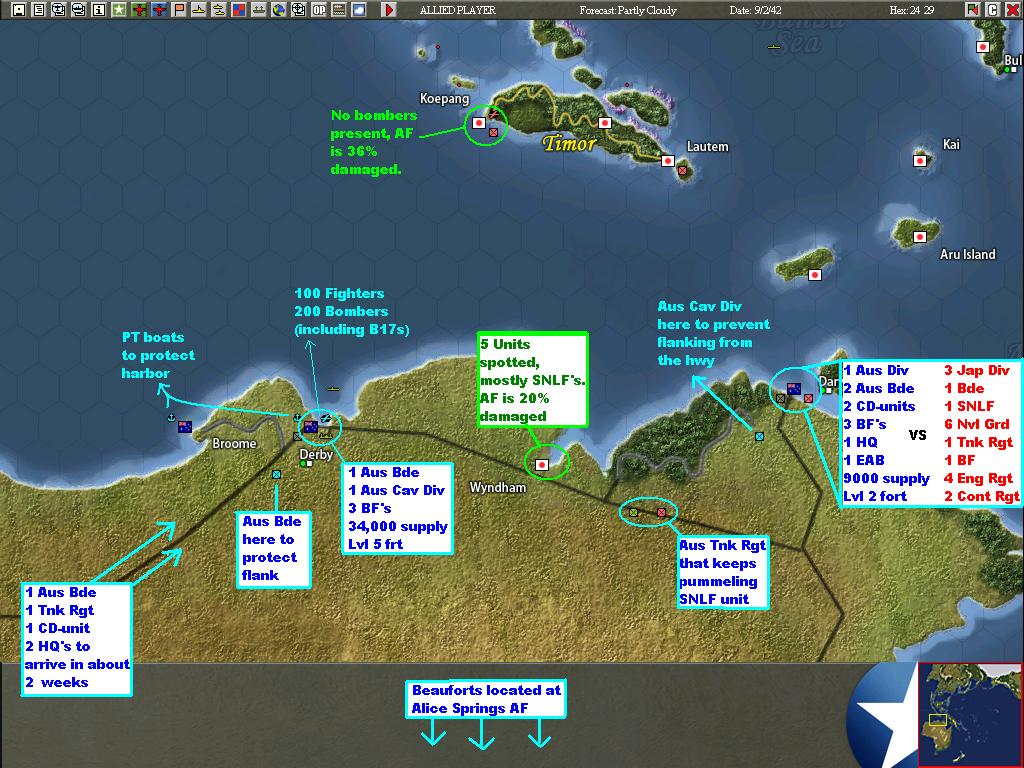The width and height of the screenshot is (1024, 768).
Task: Click the world minimap in corner
Action: 970,714
